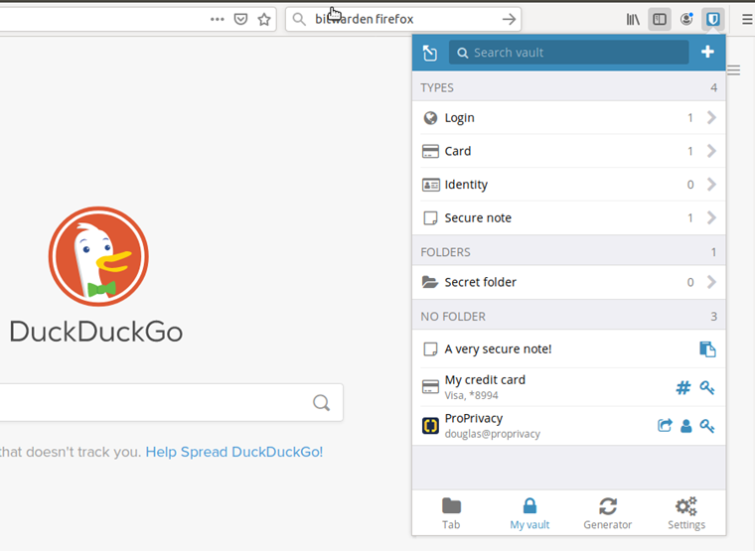Screen dimensions: 755x551
Task: Switch to the Generator tab
Action: coord(608,513)
